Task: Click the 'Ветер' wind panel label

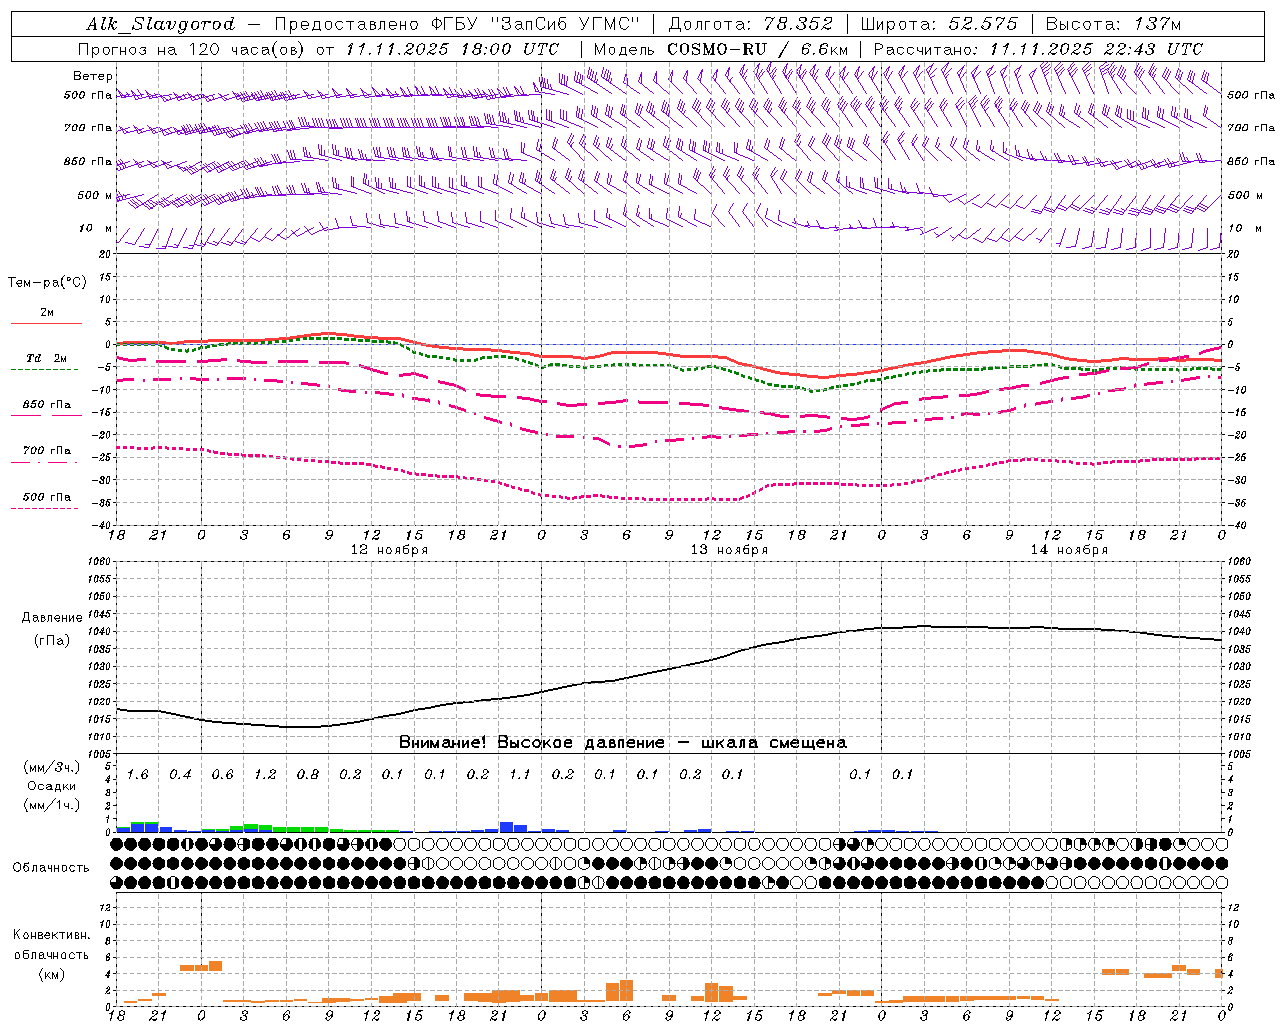Action: (x=93, y=76)
